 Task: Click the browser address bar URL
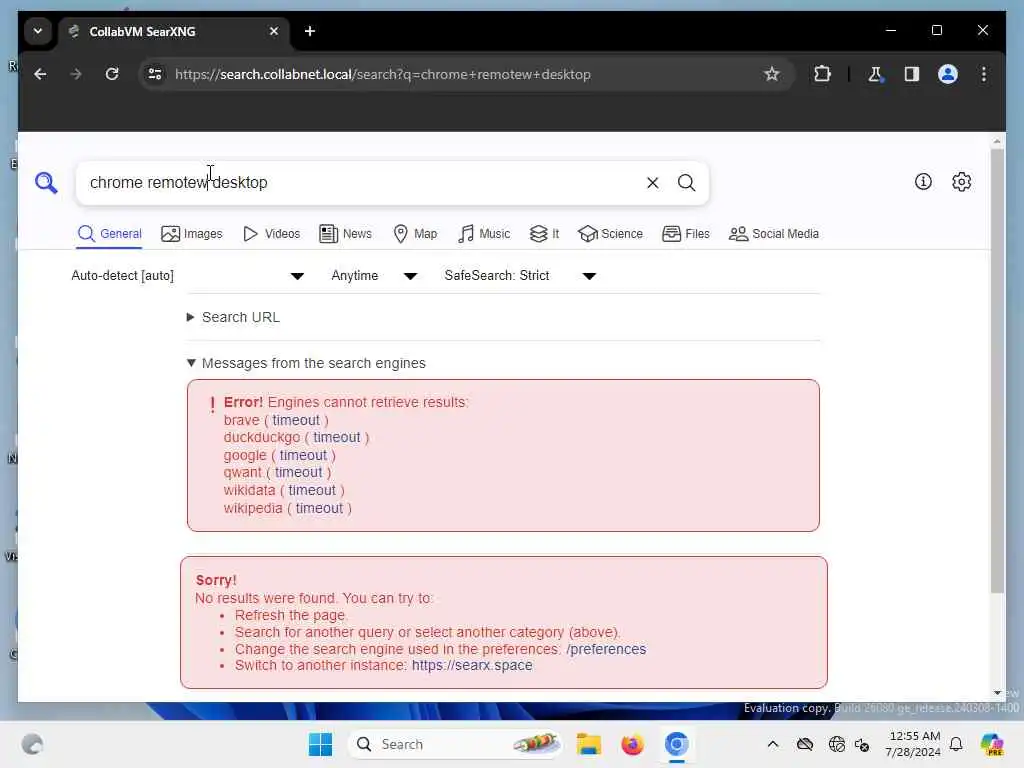coord(383,74)
